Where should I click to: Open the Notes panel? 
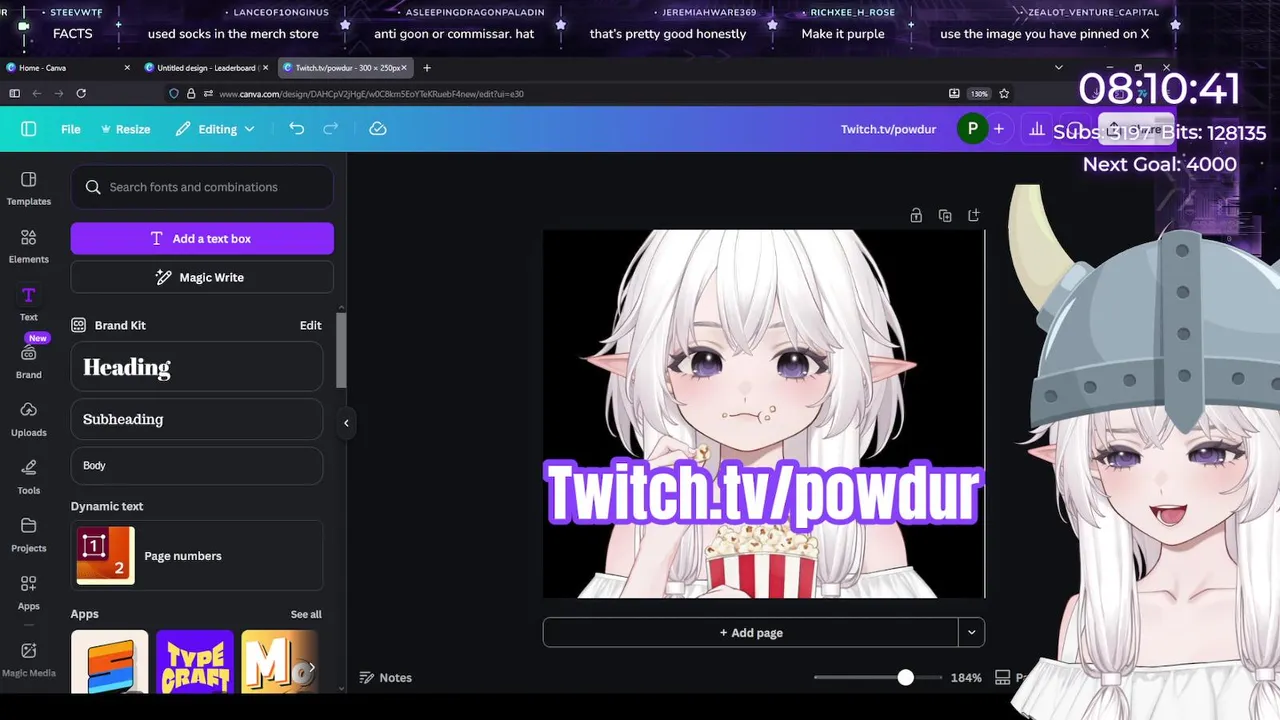(385, 677)
